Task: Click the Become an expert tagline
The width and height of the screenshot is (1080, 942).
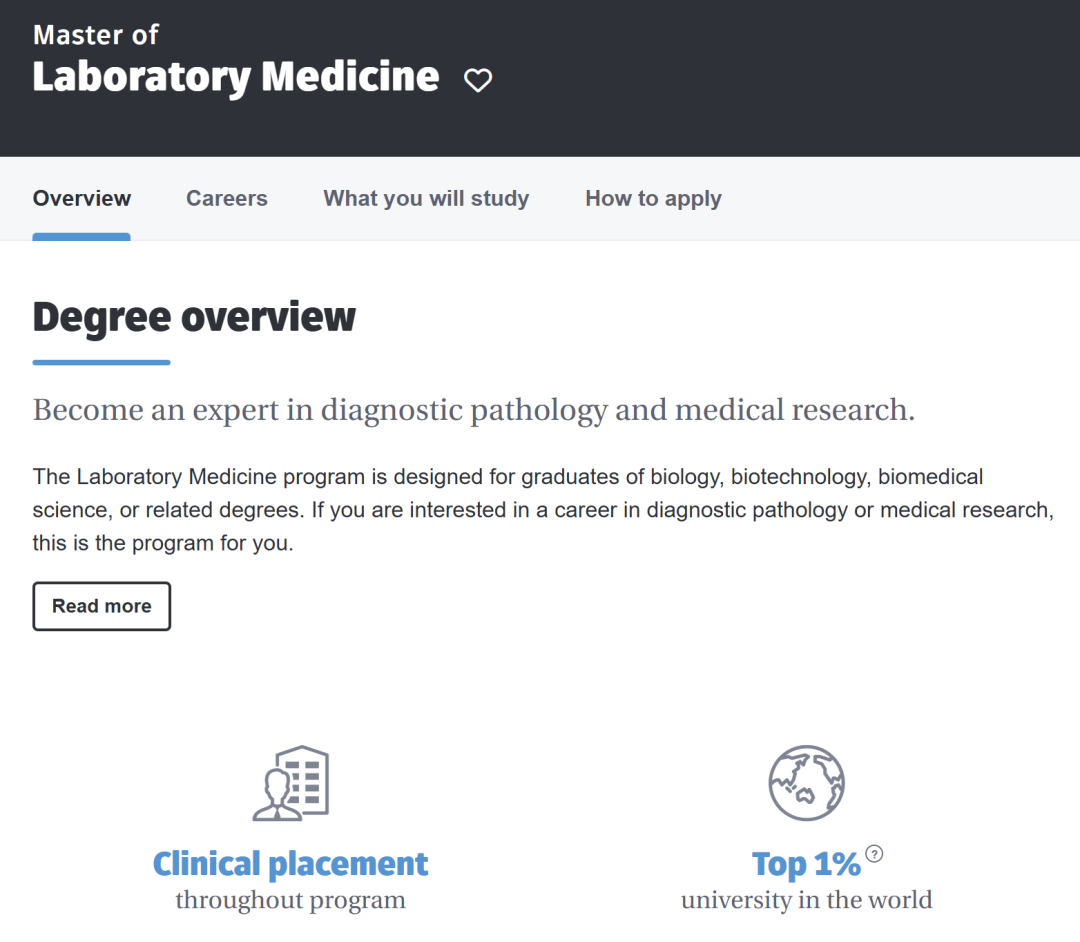Action: pyautogui.click(x=473, y=410)
